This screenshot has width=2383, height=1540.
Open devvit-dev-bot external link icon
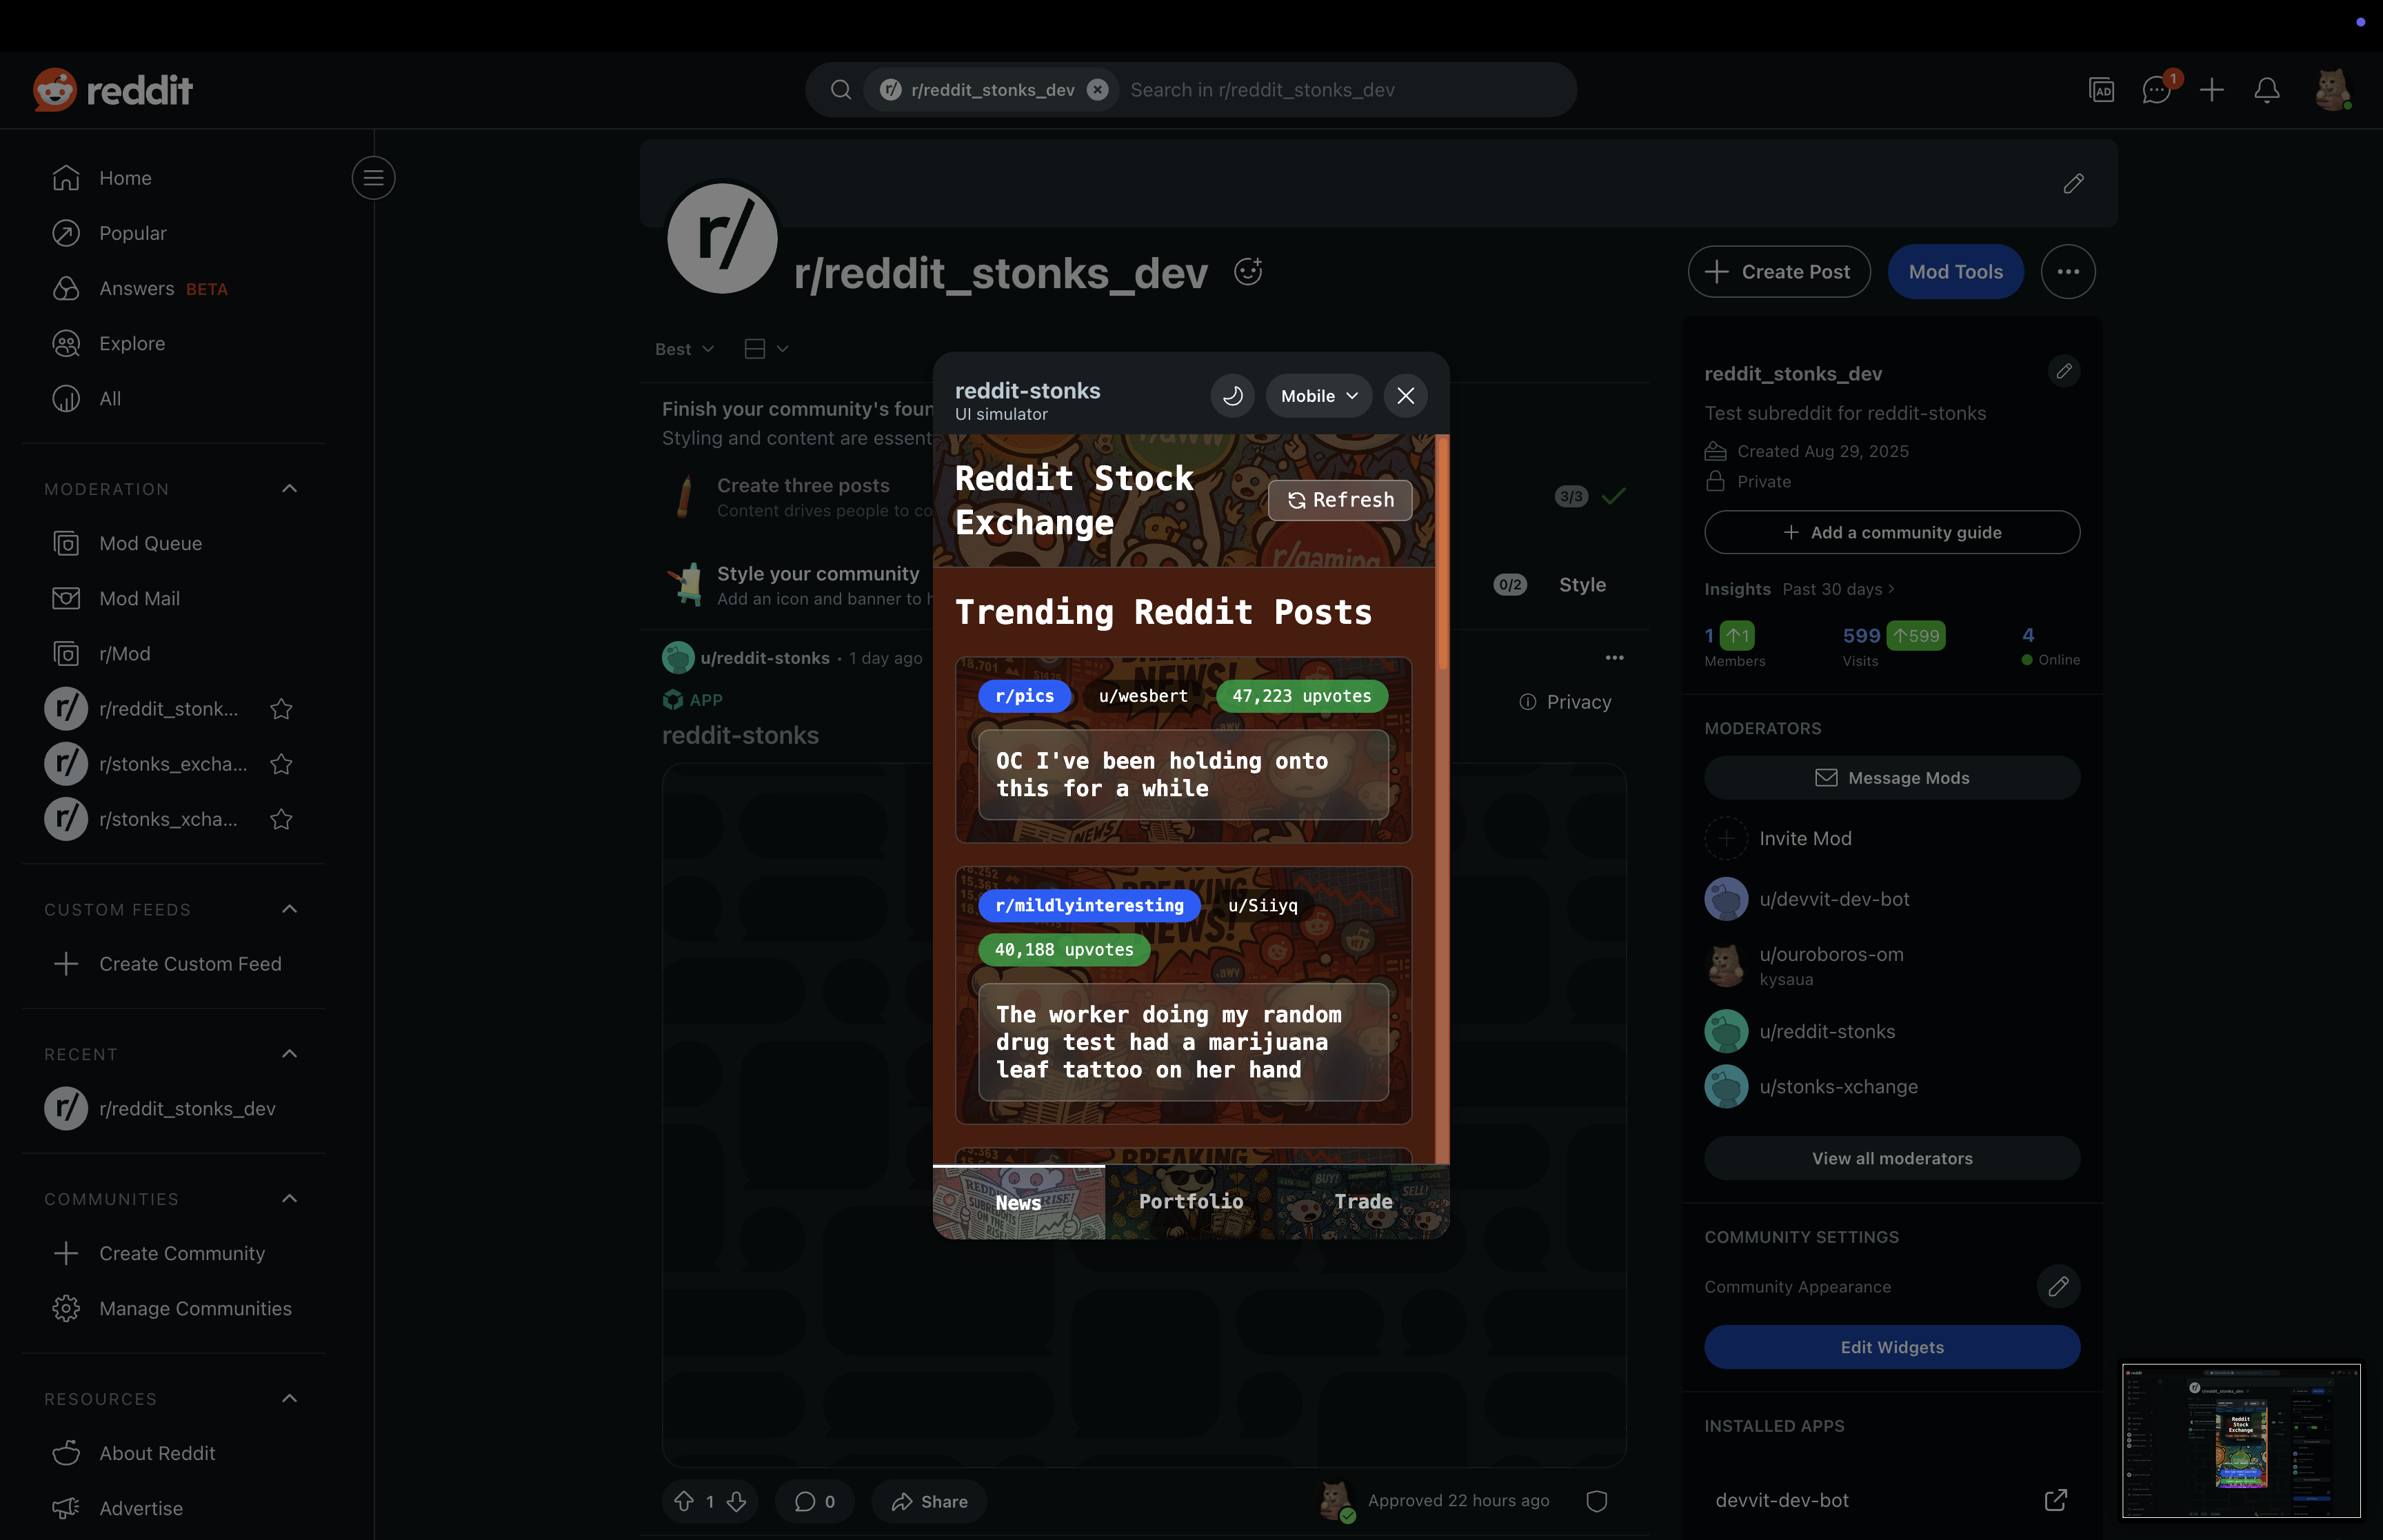2055,1500
